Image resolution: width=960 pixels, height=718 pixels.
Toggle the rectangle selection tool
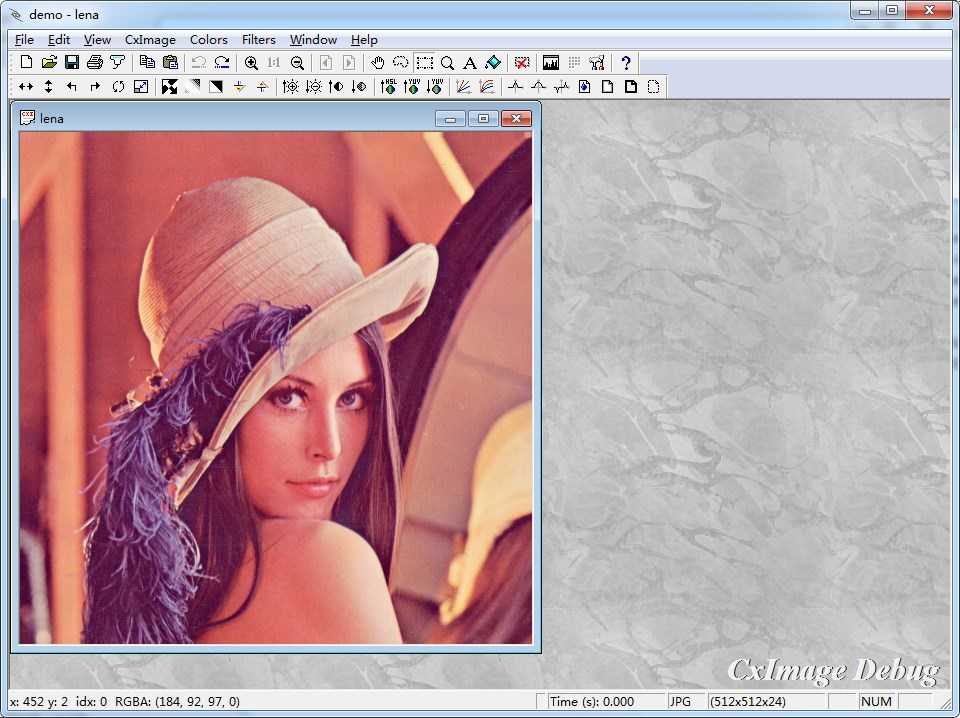[424, 63]
